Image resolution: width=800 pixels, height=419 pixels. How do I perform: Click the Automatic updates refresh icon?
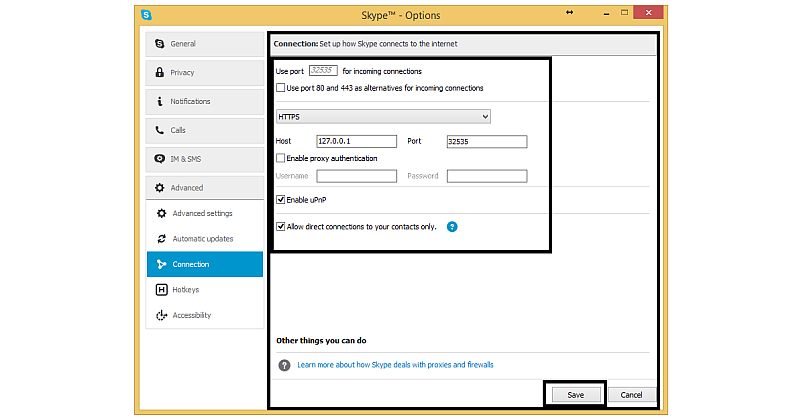[162, 239]
